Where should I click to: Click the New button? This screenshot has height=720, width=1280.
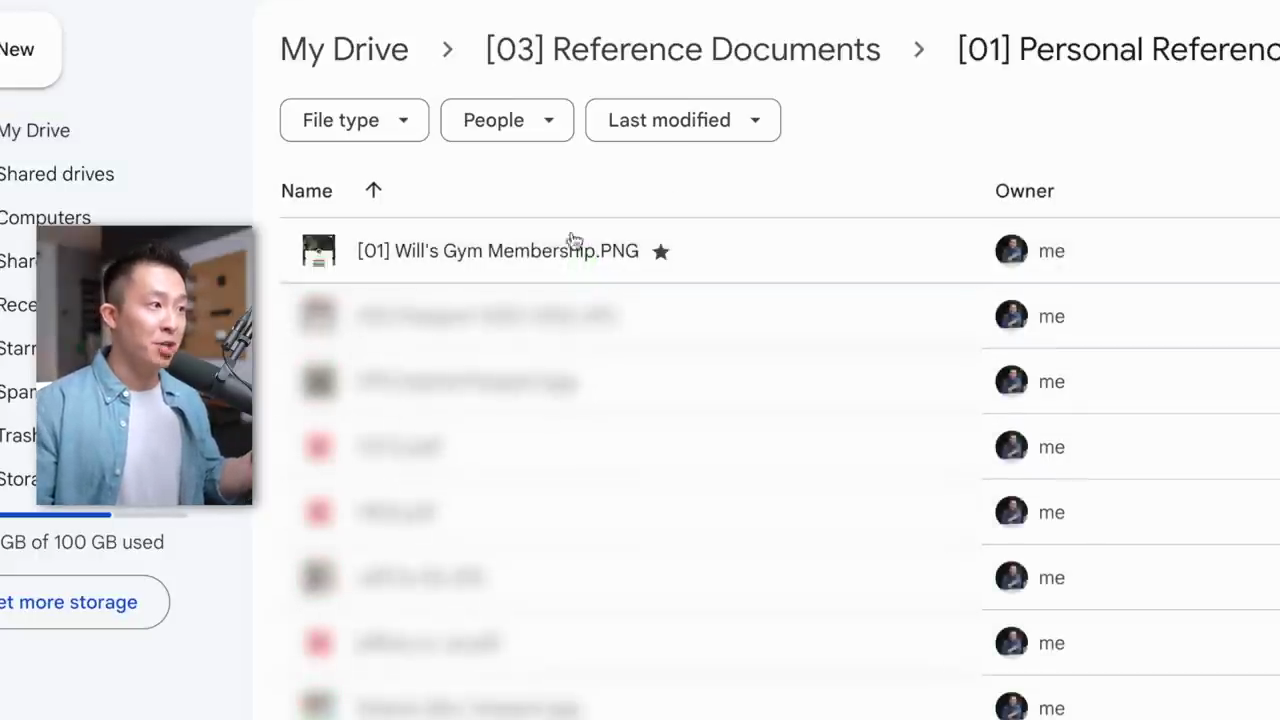pos(20,50)
